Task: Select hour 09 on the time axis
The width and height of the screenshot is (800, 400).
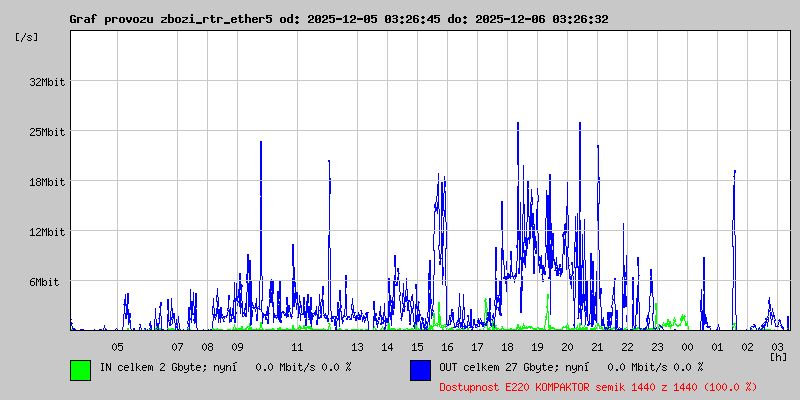Action: click(237, 347)
